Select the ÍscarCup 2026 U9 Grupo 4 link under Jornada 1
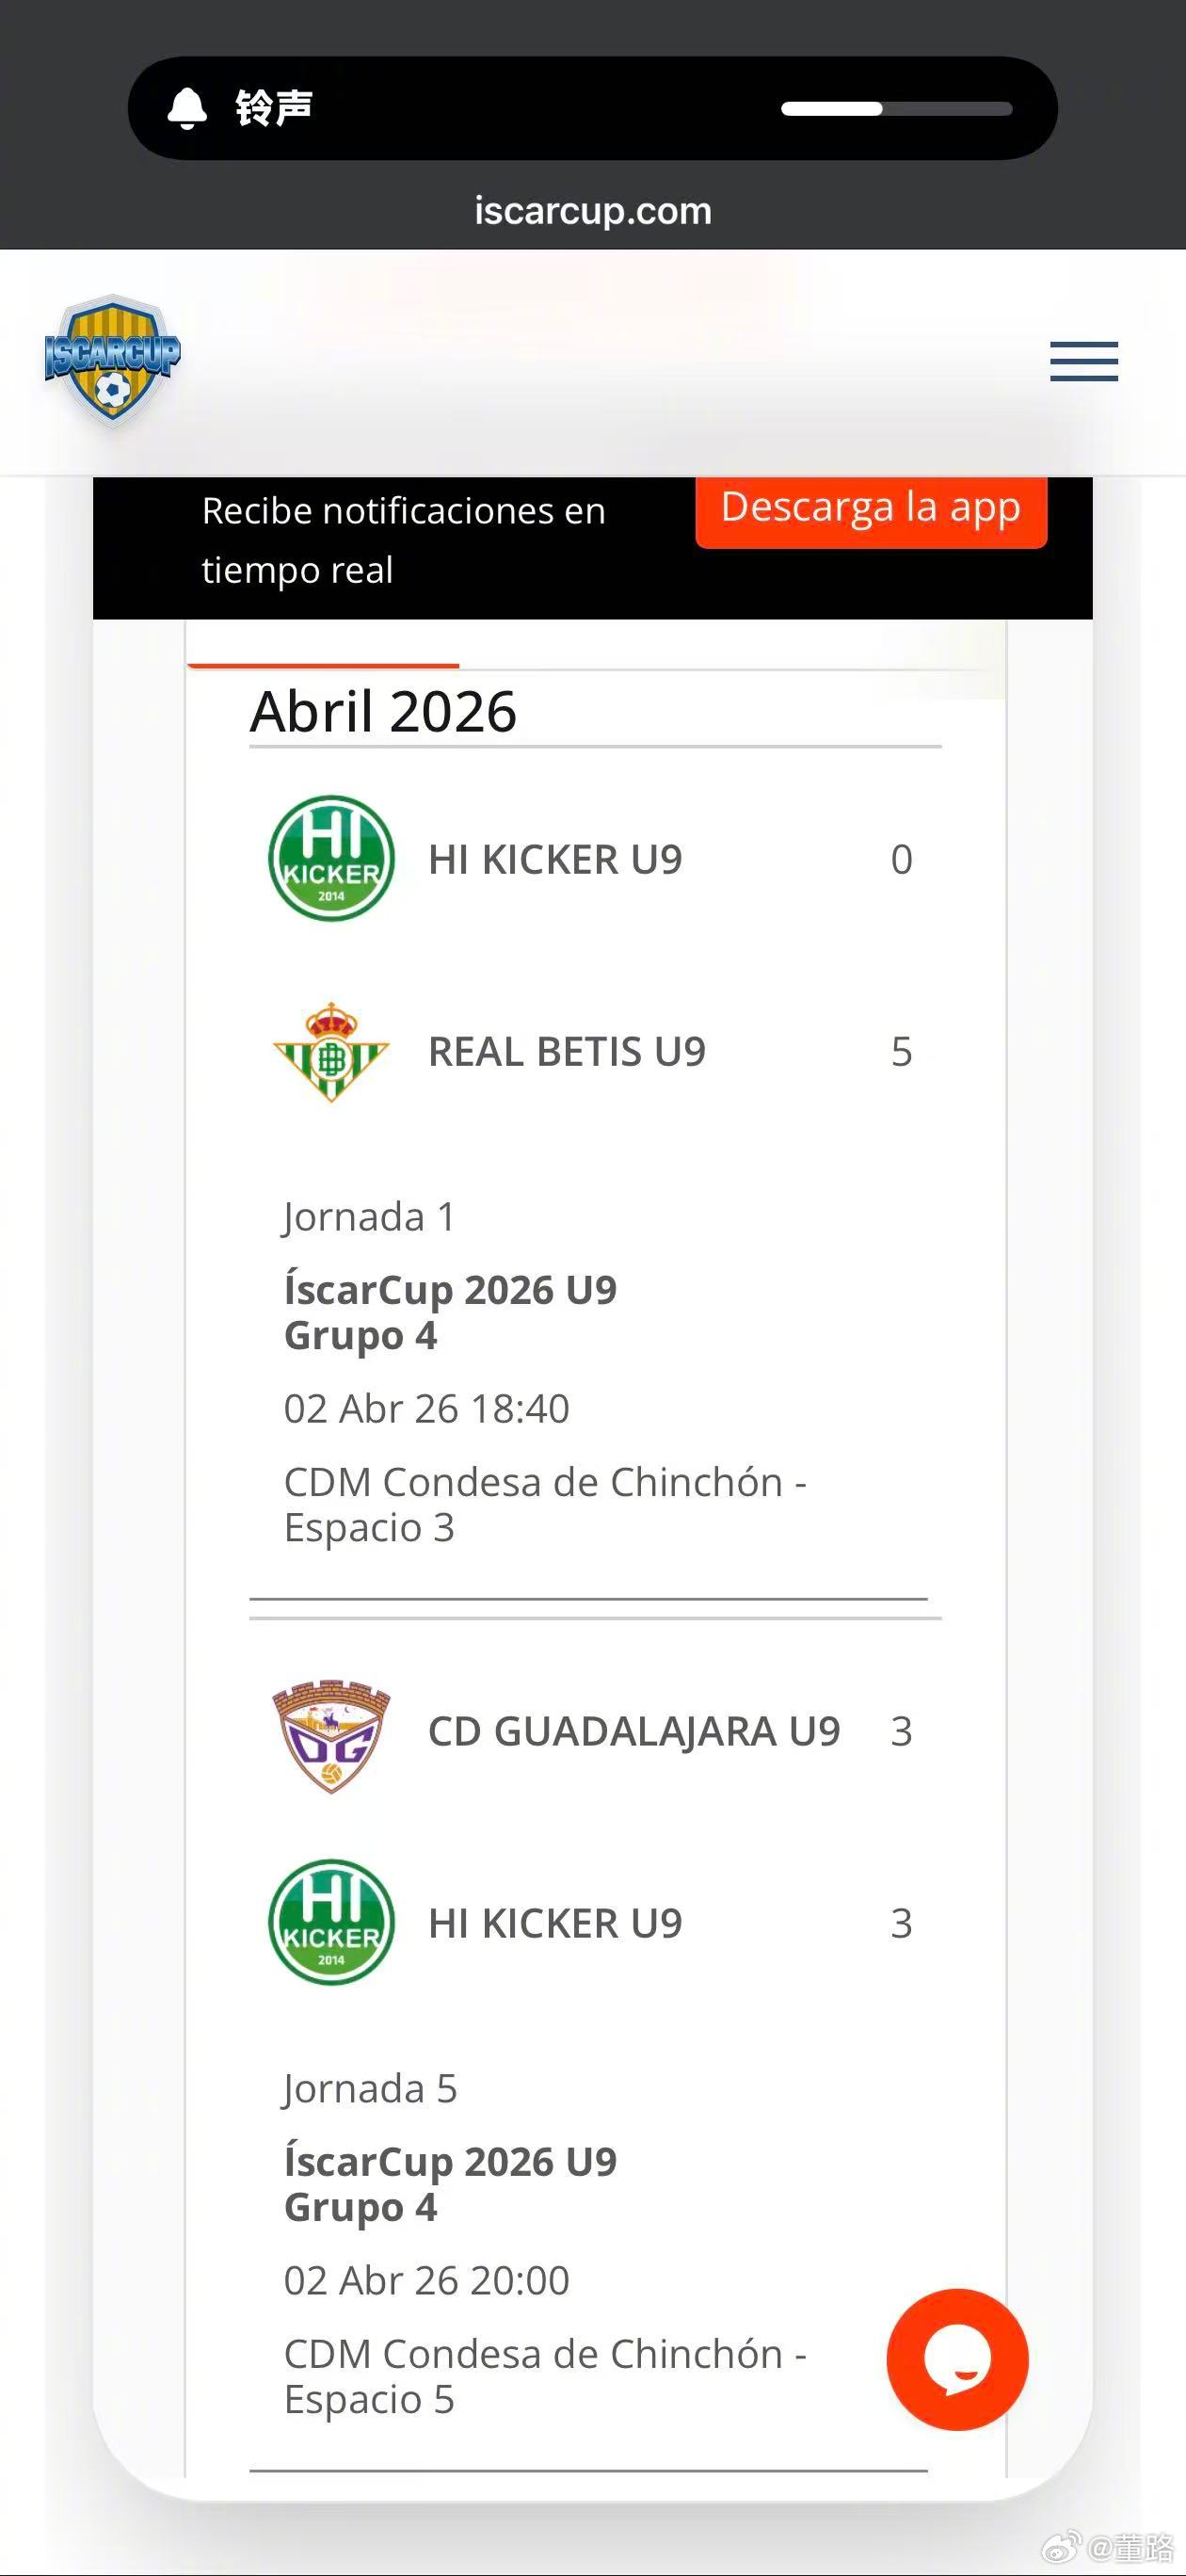Viewport: 1186px width, 2576px height. point(450,1312)
